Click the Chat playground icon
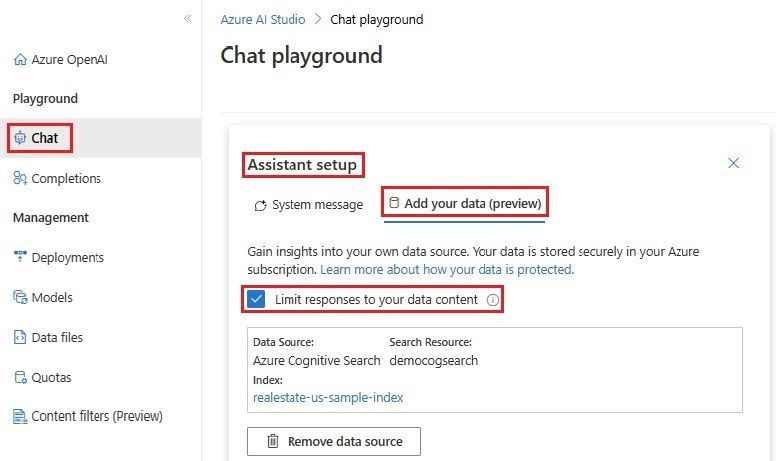 [20, 138]
